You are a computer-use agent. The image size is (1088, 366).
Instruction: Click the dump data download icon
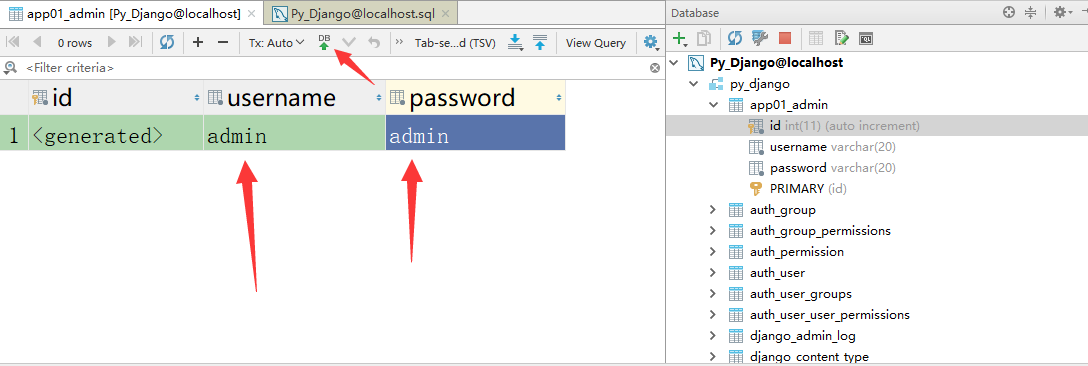[515, 42]
